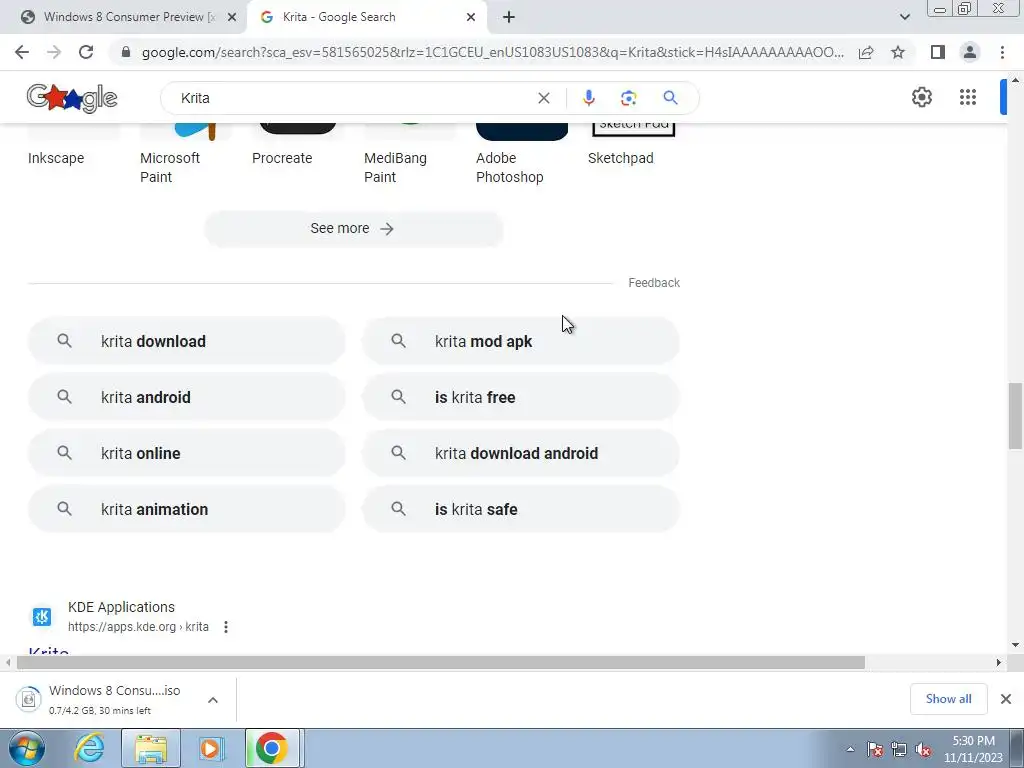Image resolution: width=1024 pixels, height=768 pixels.
Task: Bookmark this page with the star
Action: point(898,52)
